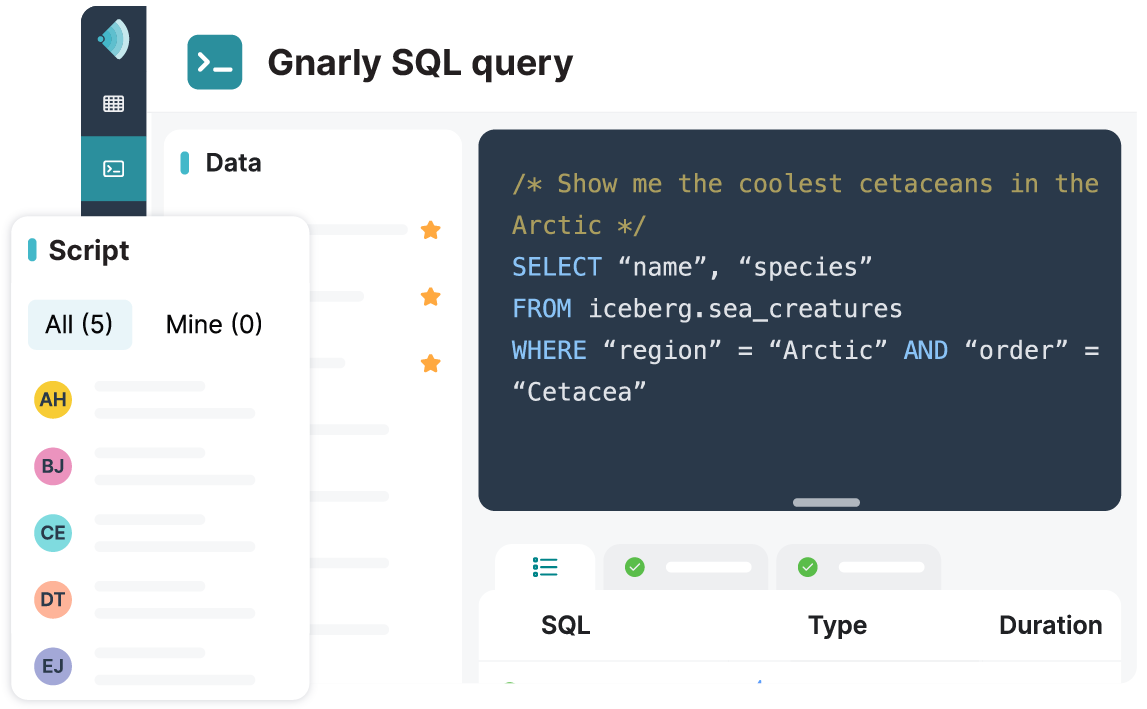Toggle the second star in the Data panel
This screenshot has width=1147, height=709.
click(x=431, y=297)
